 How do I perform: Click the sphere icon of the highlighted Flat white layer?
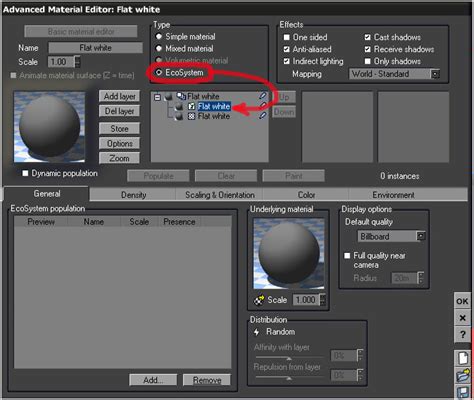[x=179, y=106]
